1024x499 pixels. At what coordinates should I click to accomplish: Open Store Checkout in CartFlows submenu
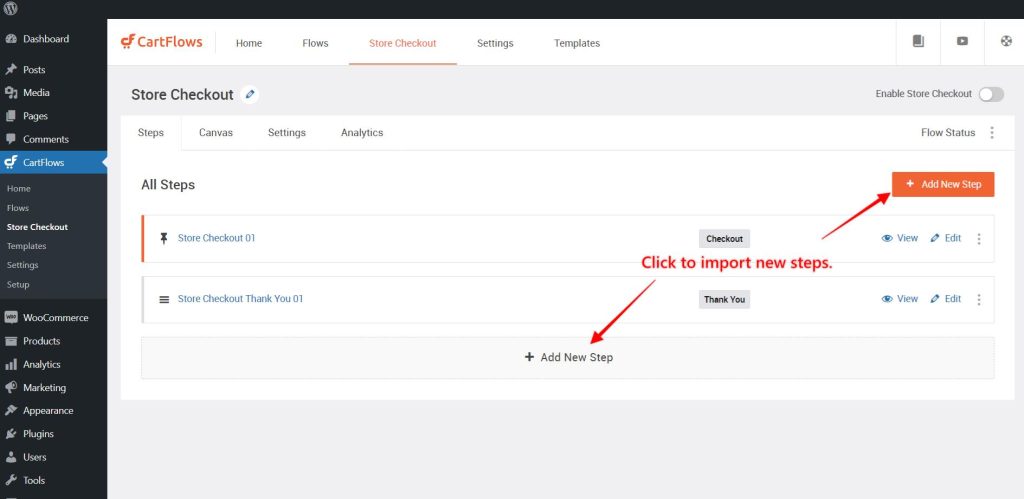37,227
